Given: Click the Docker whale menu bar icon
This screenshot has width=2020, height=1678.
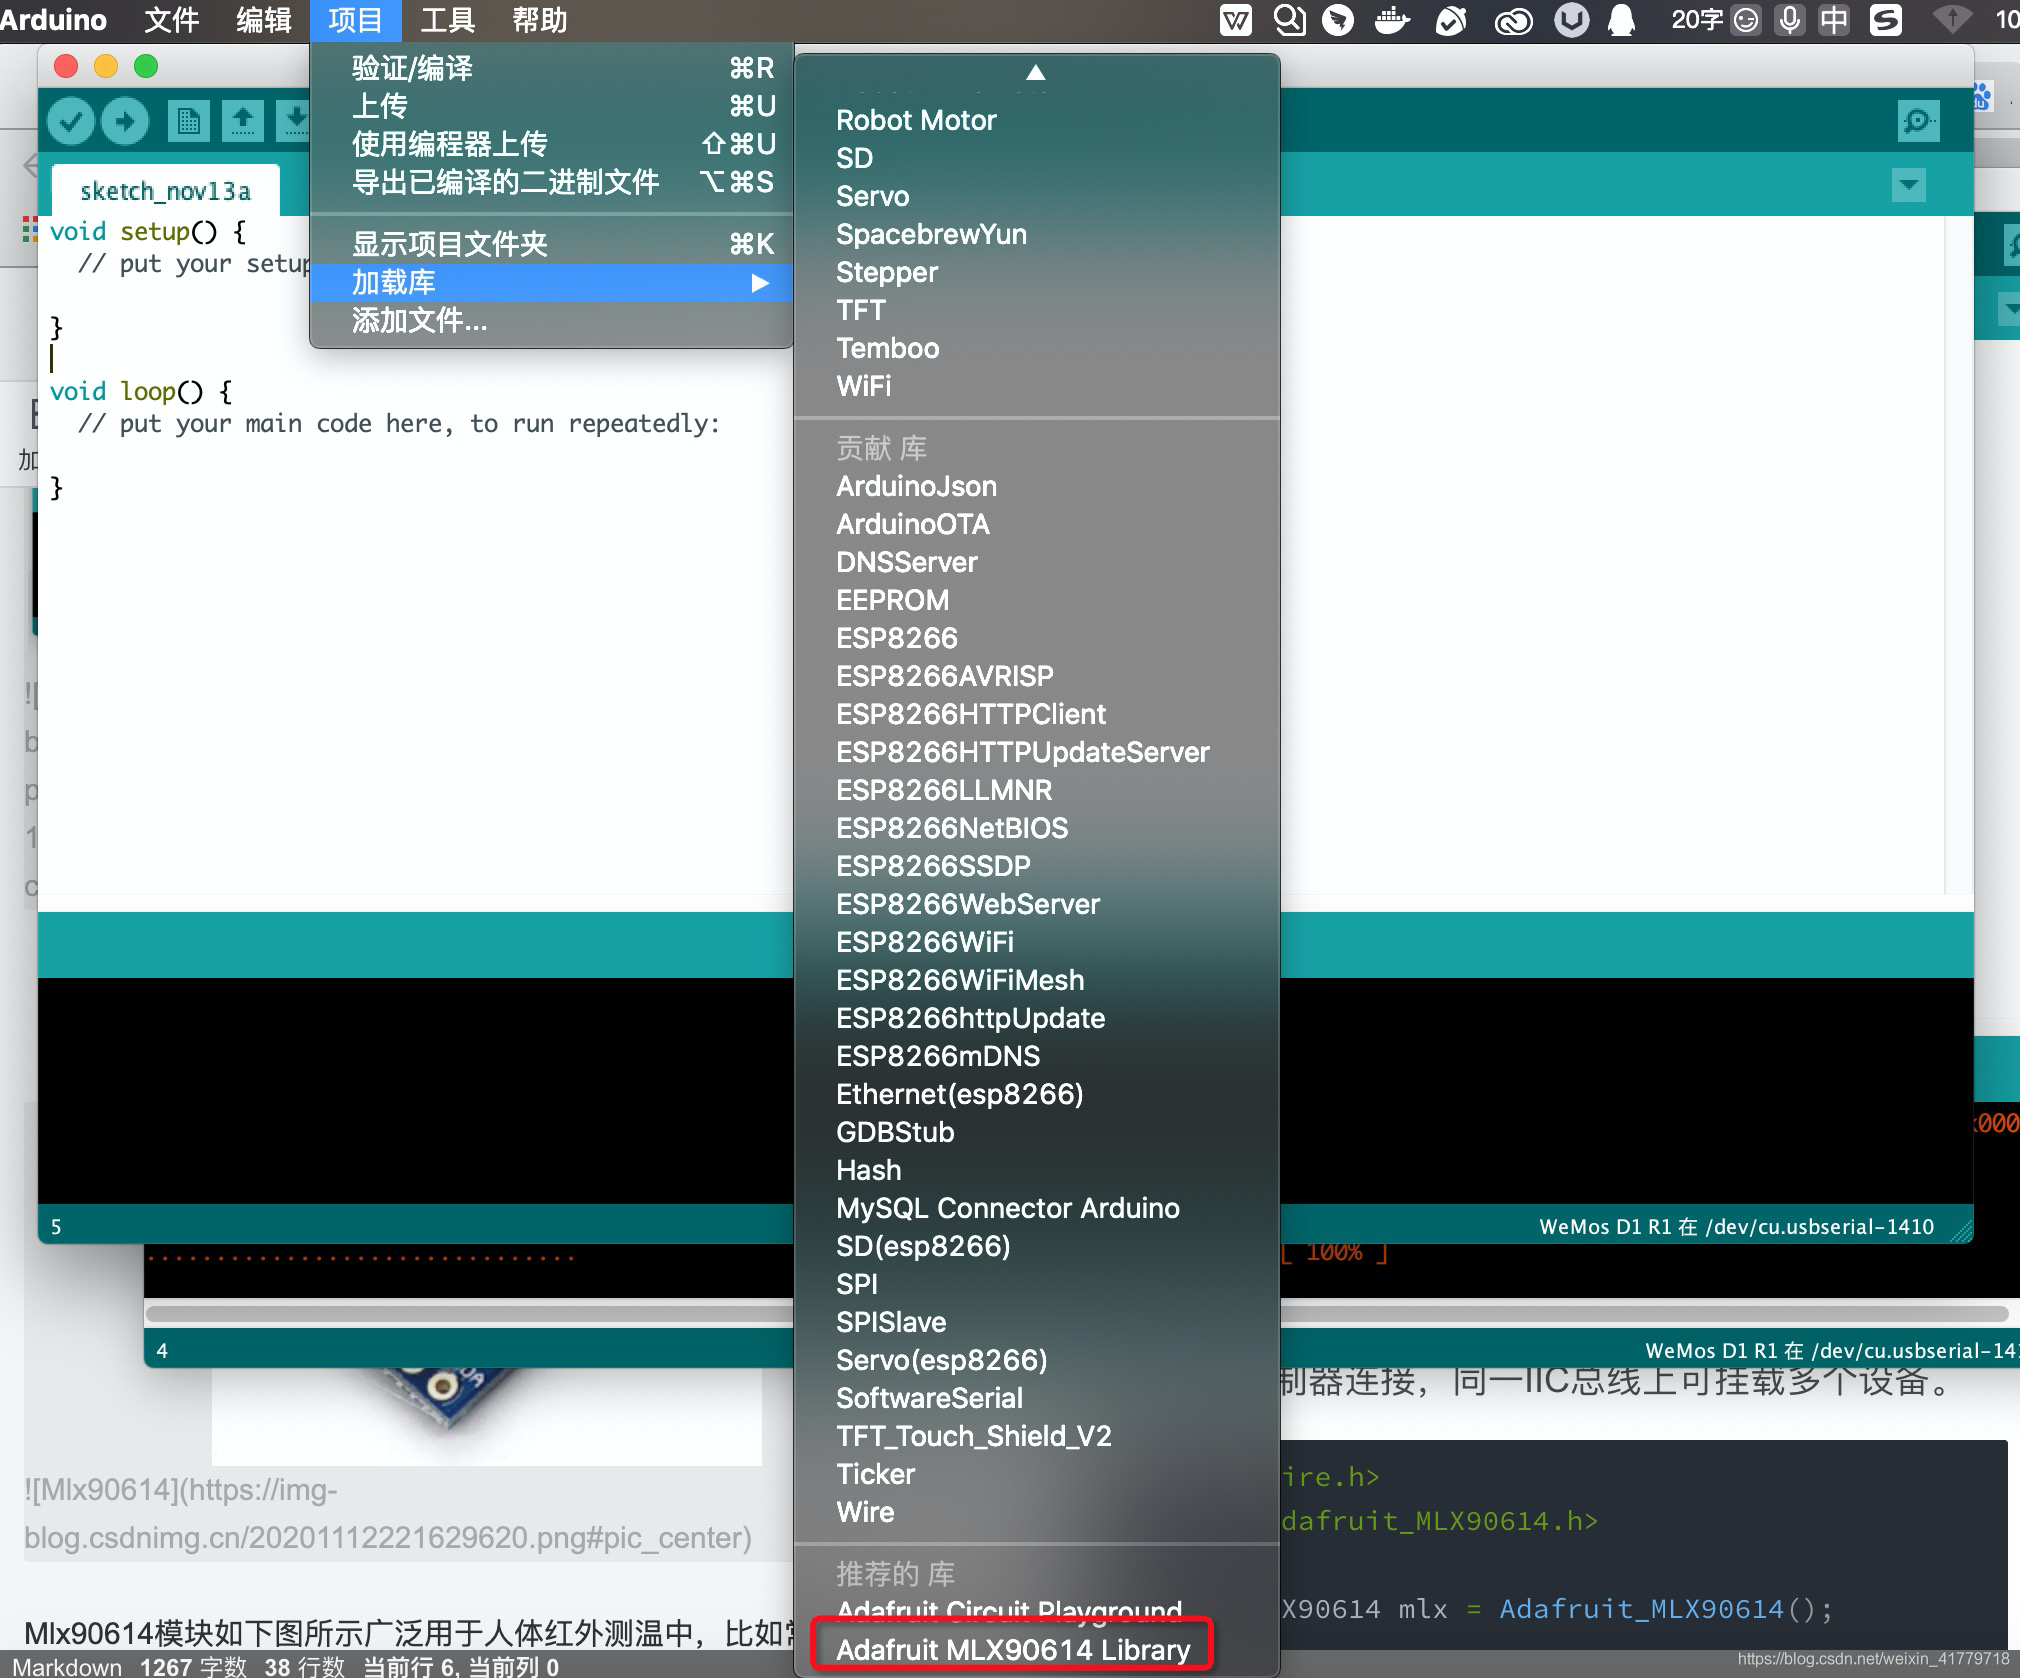Looking at the screenshot, I should 1392,19.
